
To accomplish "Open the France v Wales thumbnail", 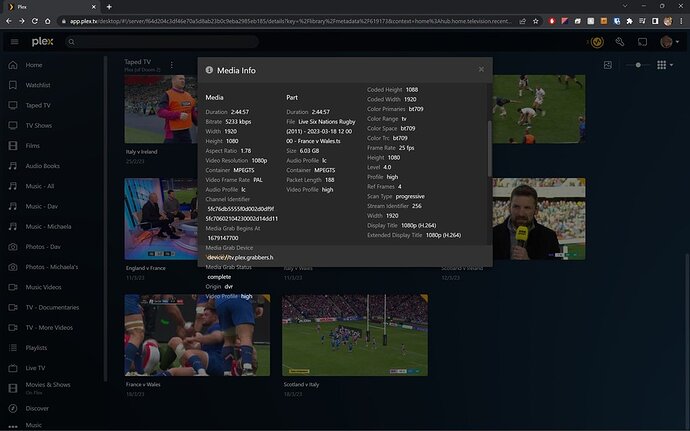I will tap(197, 335).
